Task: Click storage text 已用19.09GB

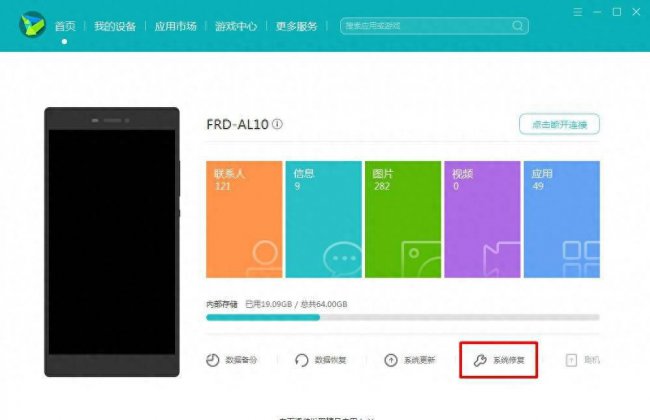Action: 269,304
